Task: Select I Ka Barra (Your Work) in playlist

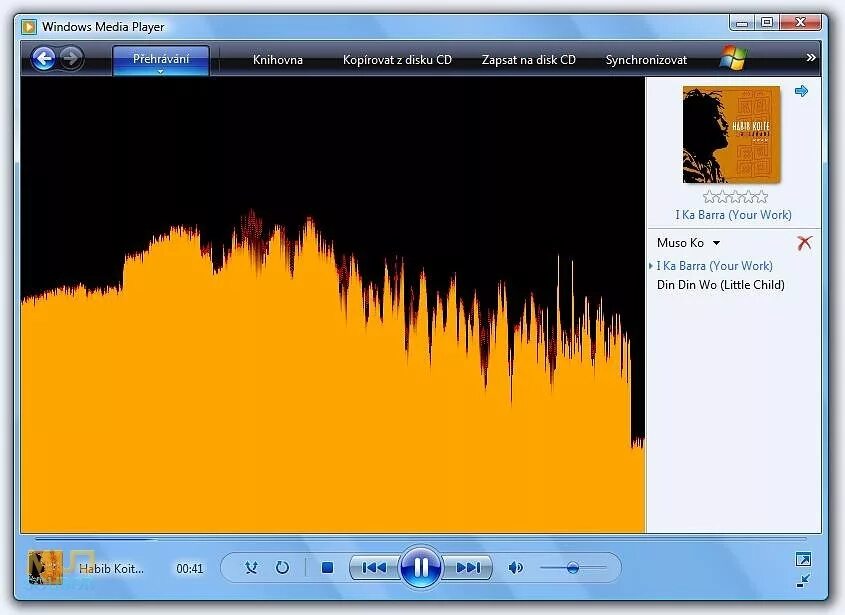Action: (715, 266)
